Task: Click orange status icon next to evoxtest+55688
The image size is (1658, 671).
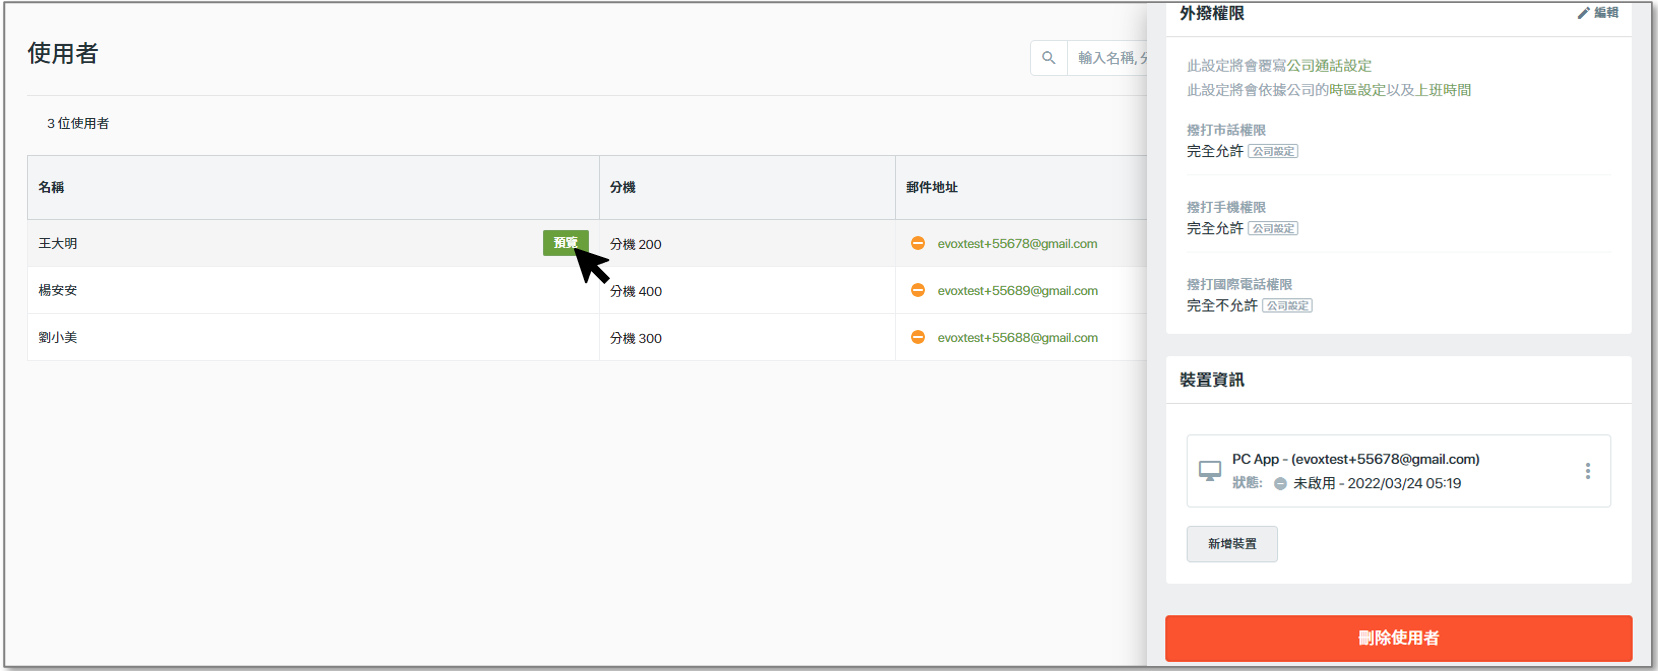Action: 918,337
